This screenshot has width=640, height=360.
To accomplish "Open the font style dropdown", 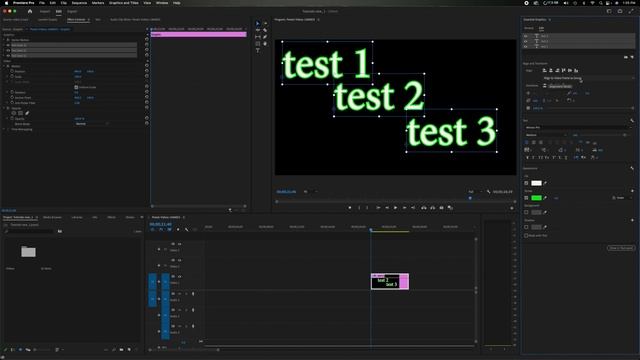I will coord(546,135).
